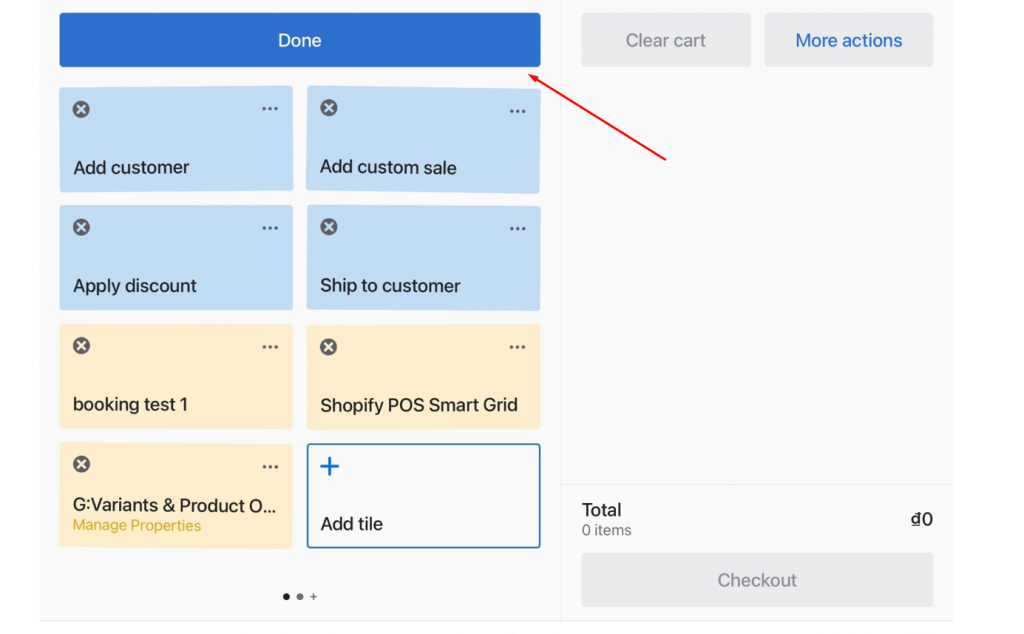The image size is (1024, 634).
Task: Open options menu on Shopify POS Smart Grid tile
Action: 517,346
